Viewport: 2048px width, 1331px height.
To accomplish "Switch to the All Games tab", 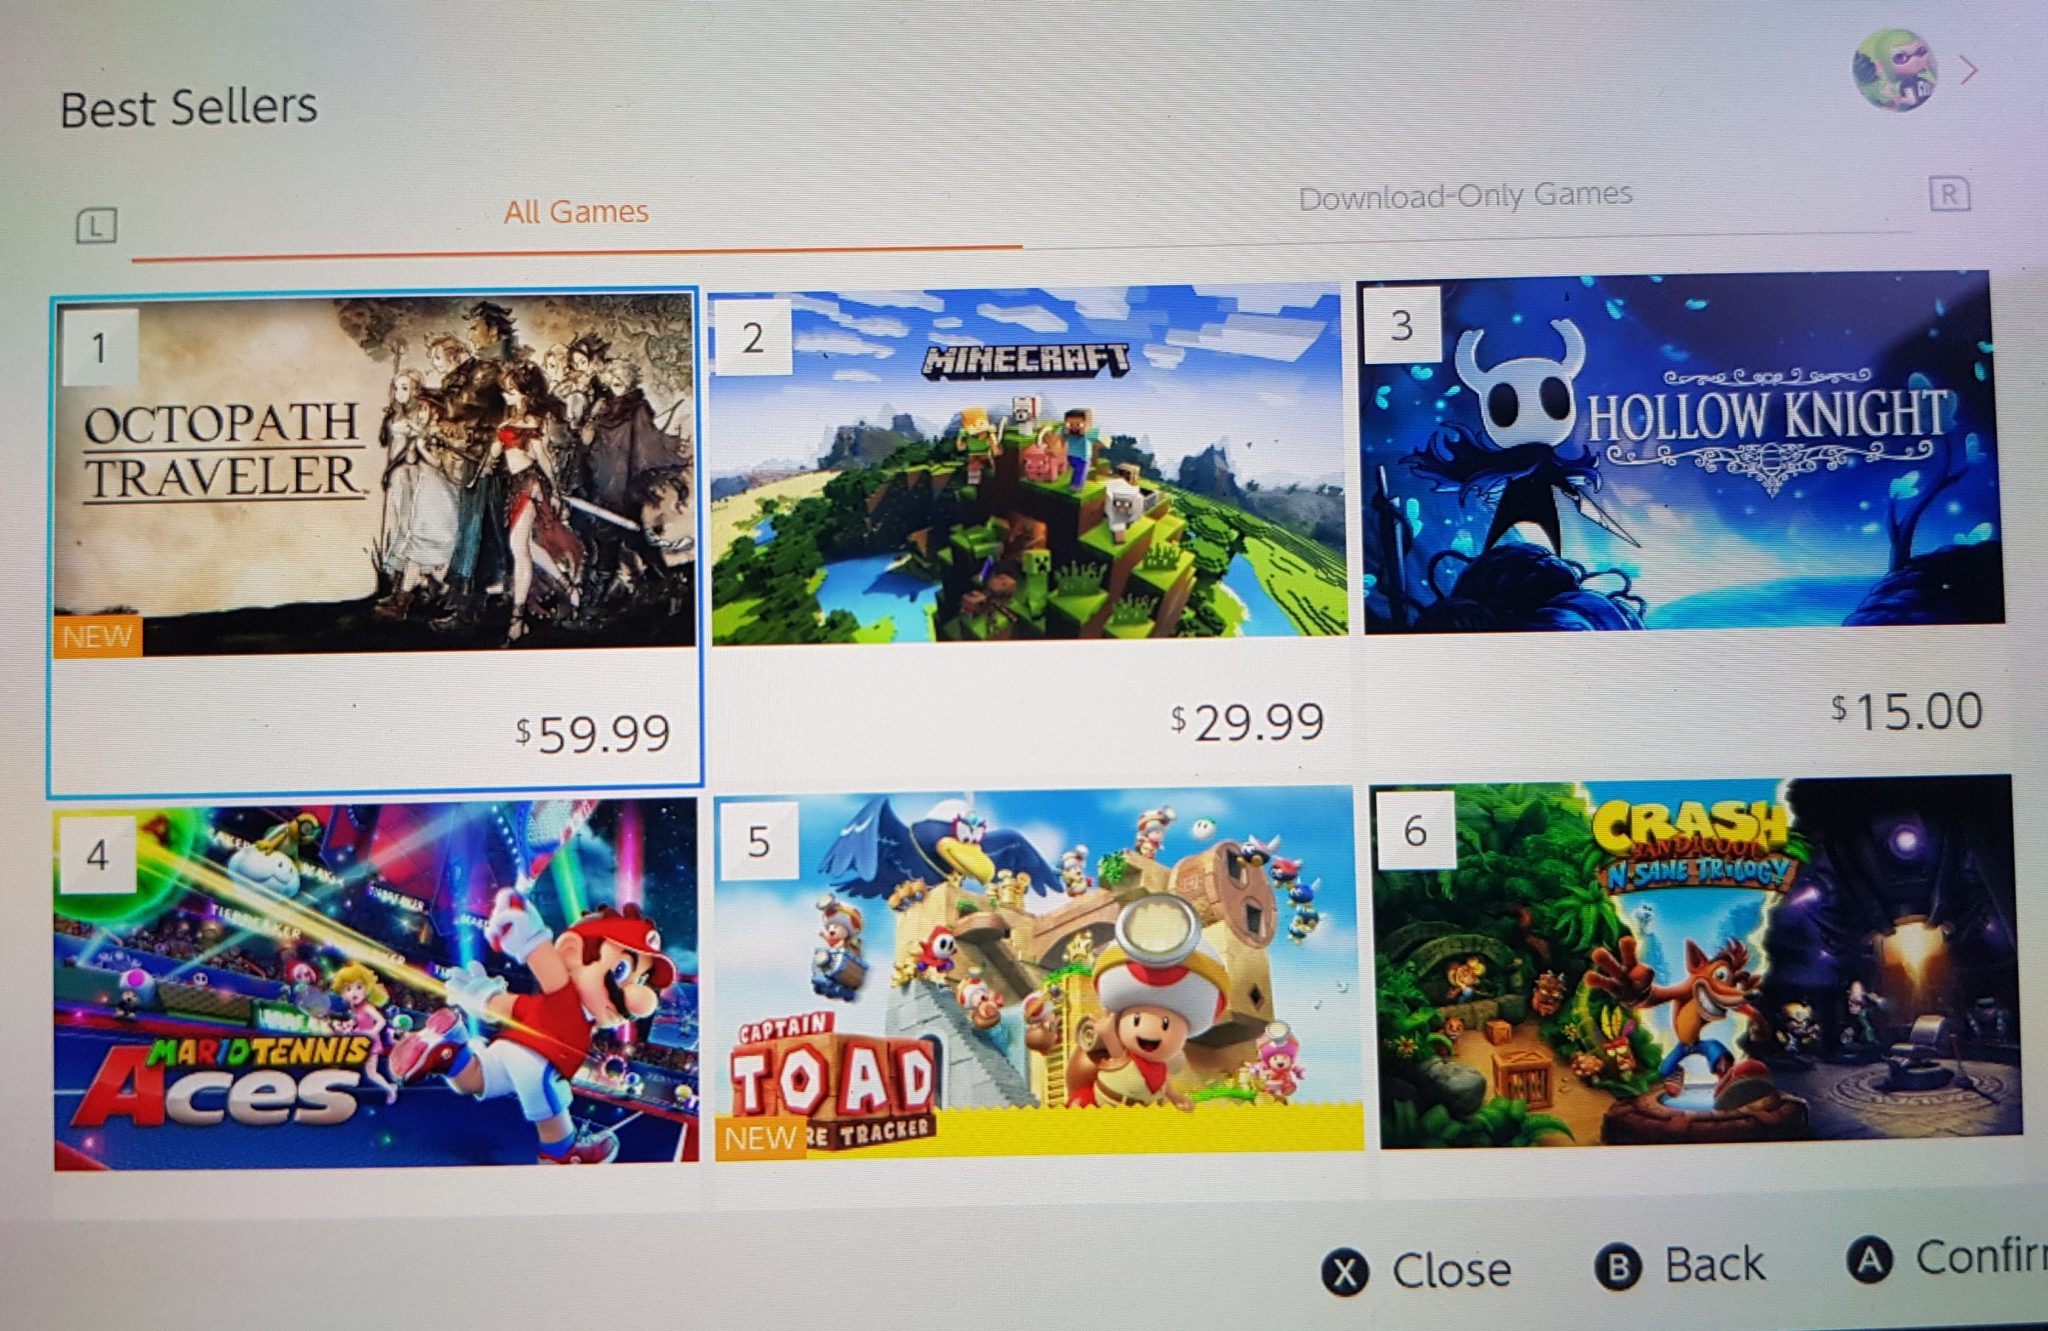I will point(576,212).
